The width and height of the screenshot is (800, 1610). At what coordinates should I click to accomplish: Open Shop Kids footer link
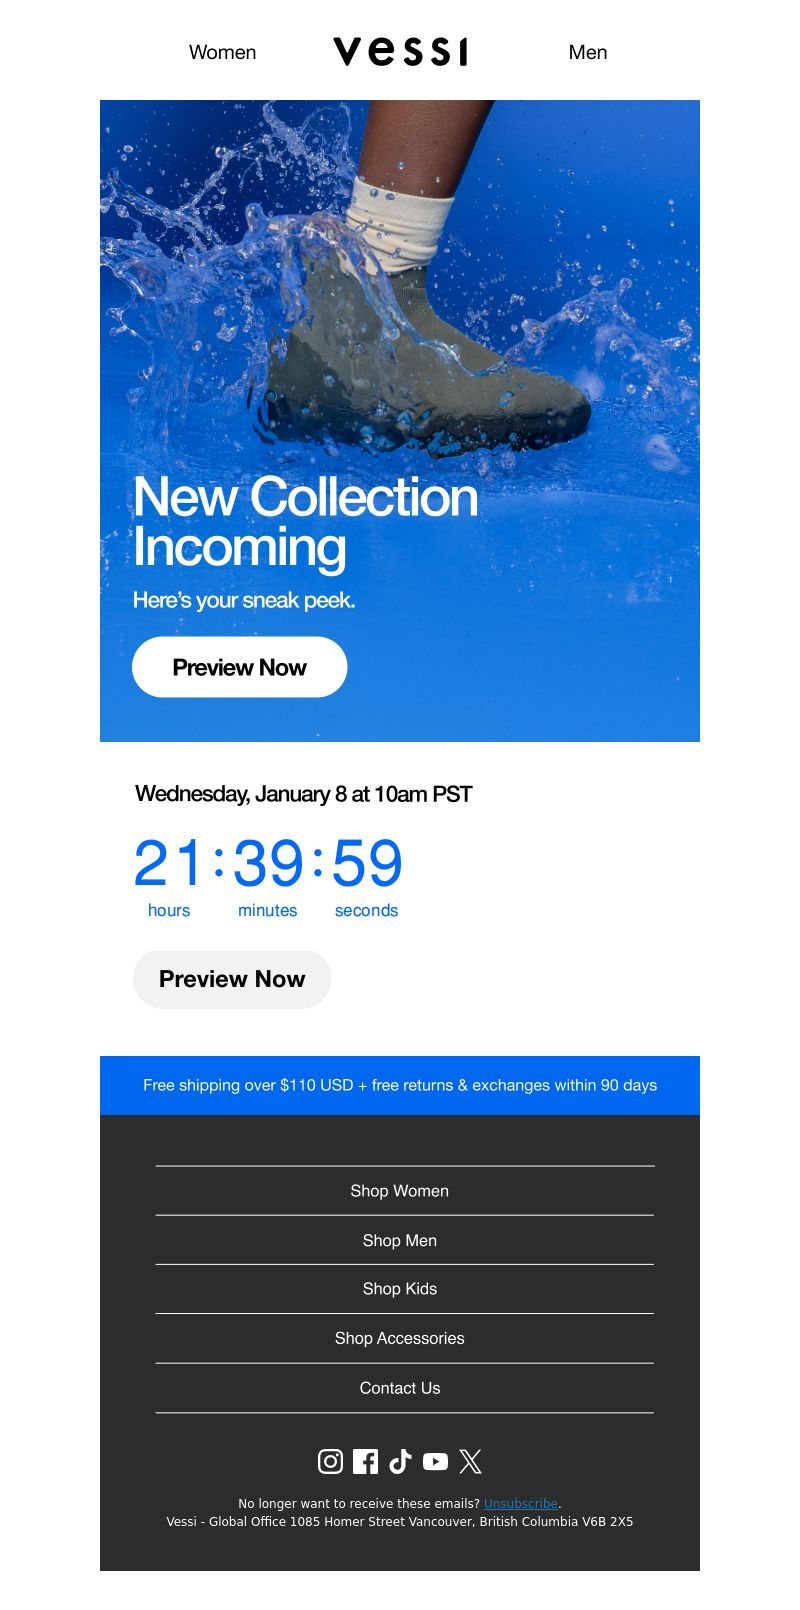[x=400, y=1289]
